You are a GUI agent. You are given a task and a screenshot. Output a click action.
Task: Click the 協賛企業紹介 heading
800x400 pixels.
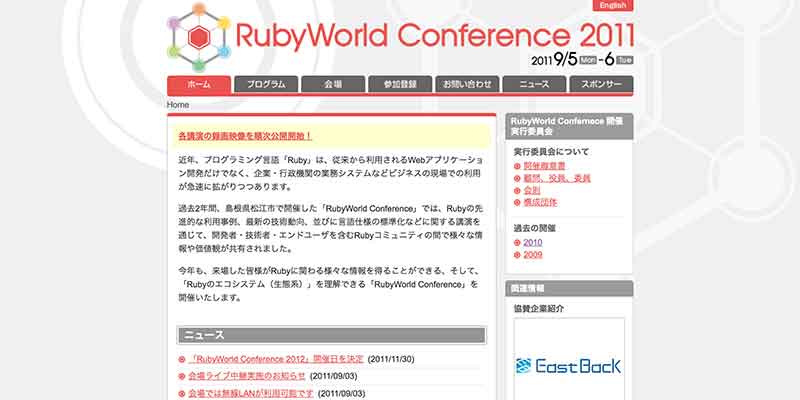[539, 308]
